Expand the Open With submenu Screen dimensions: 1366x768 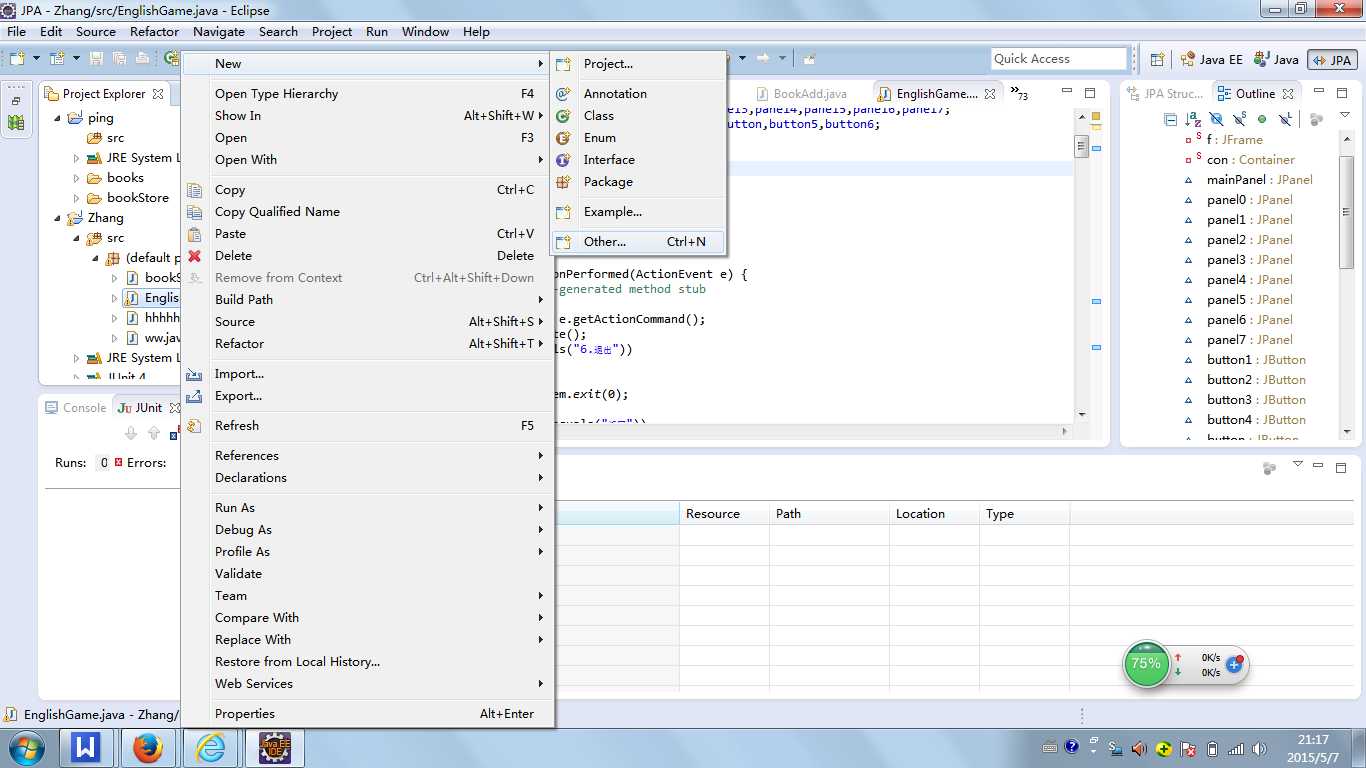367,160
